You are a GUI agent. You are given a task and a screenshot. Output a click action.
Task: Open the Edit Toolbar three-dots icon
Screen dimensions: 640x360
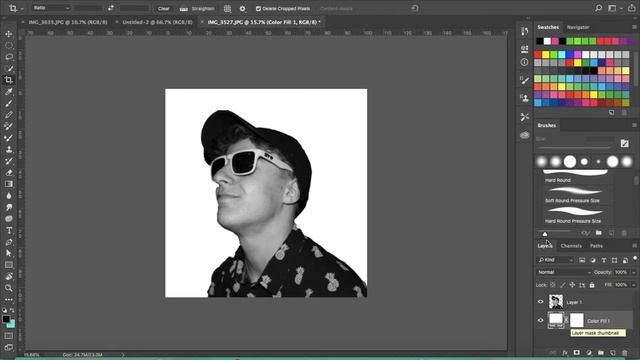(x=9, y=299)
